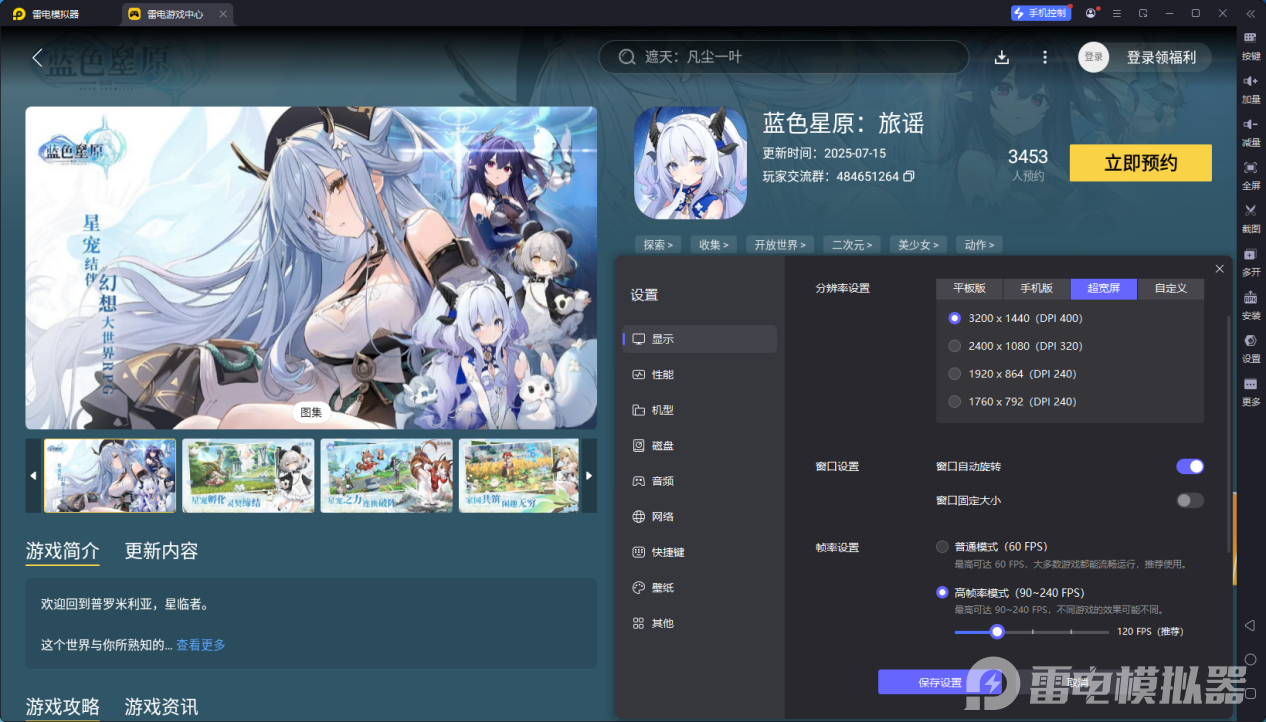
Task: Click the 蓝色星原 game app icon
Action: (691, 162)
